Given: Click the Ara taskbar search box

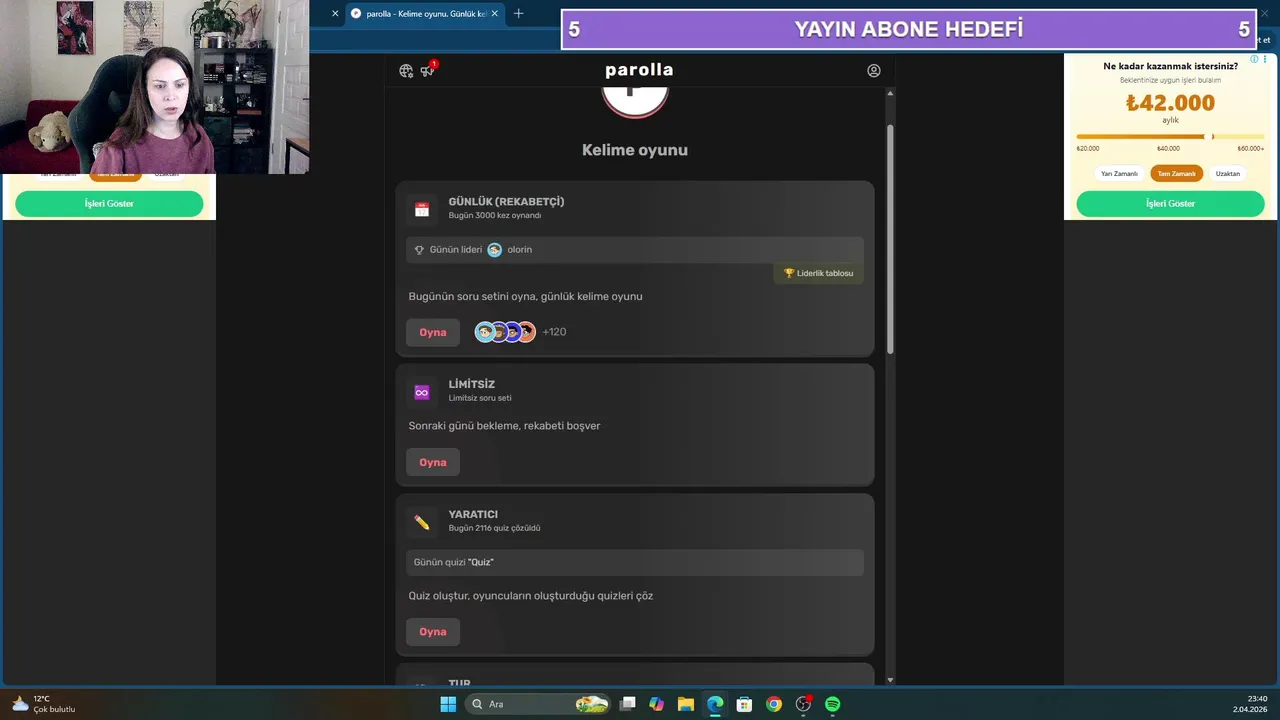Looking at the screenshot, I should click(538, 704).
